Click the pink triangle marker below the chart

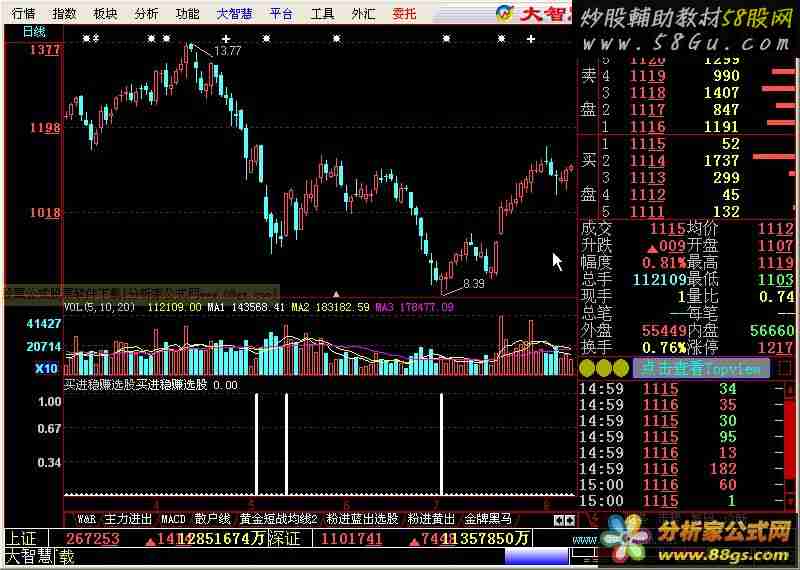pyautogui.click(x=336, y=294)
